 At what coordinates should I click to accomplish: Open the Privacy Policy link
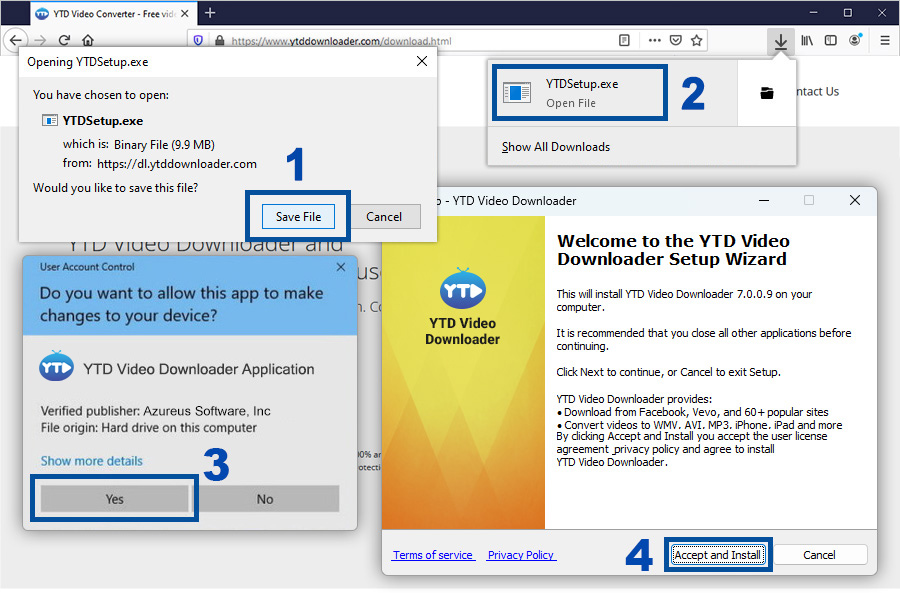(521, 555)
